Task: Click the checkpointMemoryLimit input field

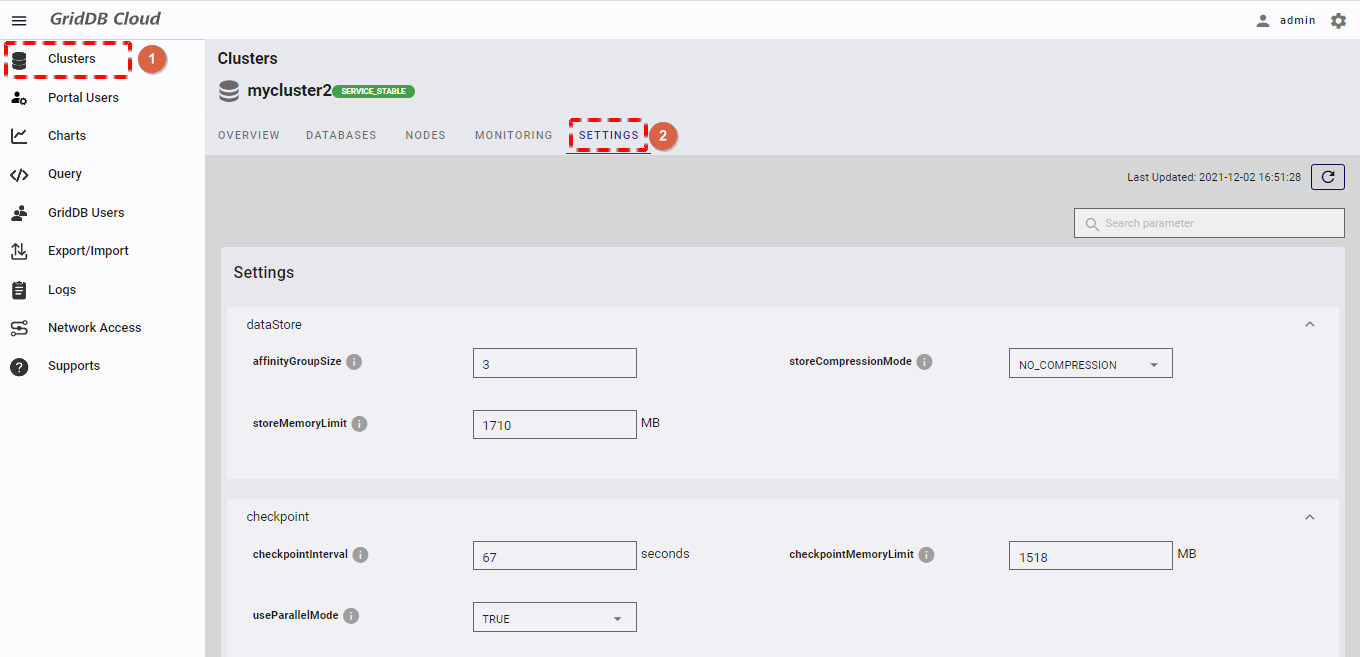Action: click(x=1090, y=556)
